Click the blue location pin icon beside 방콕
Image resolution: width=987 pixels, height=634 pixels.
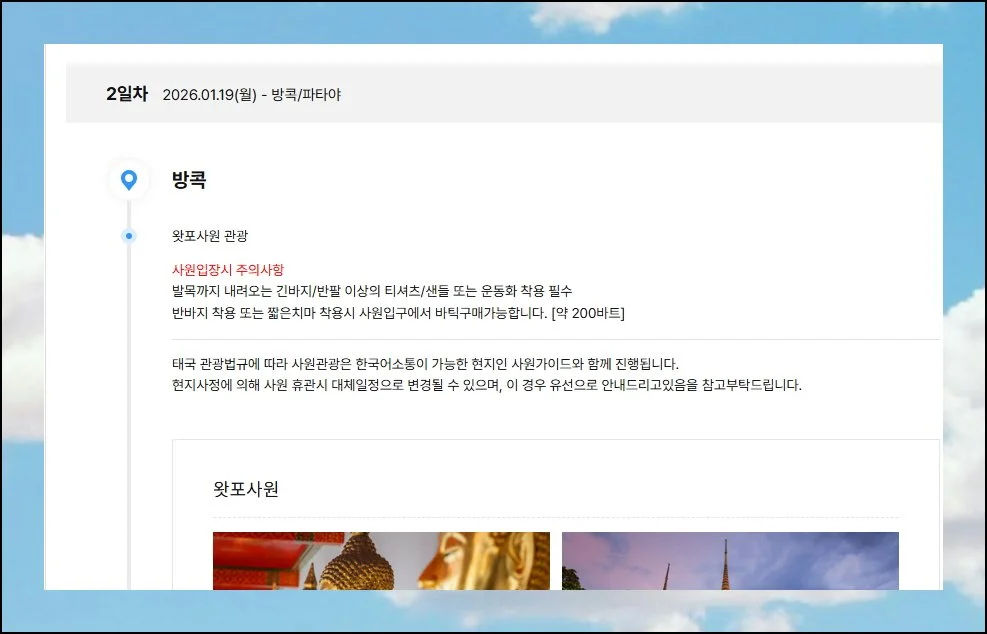[128, 180]
